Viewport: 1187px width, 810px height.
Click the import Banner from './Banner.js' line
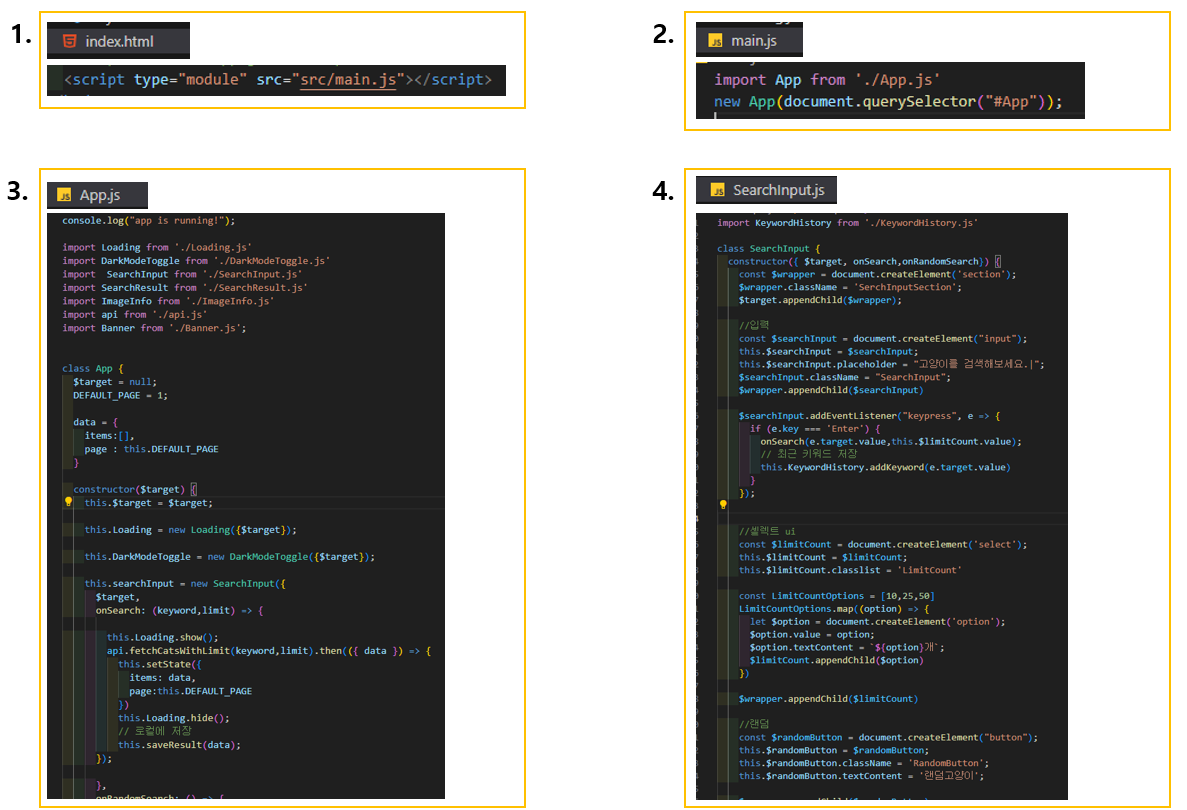click(154, 329)
